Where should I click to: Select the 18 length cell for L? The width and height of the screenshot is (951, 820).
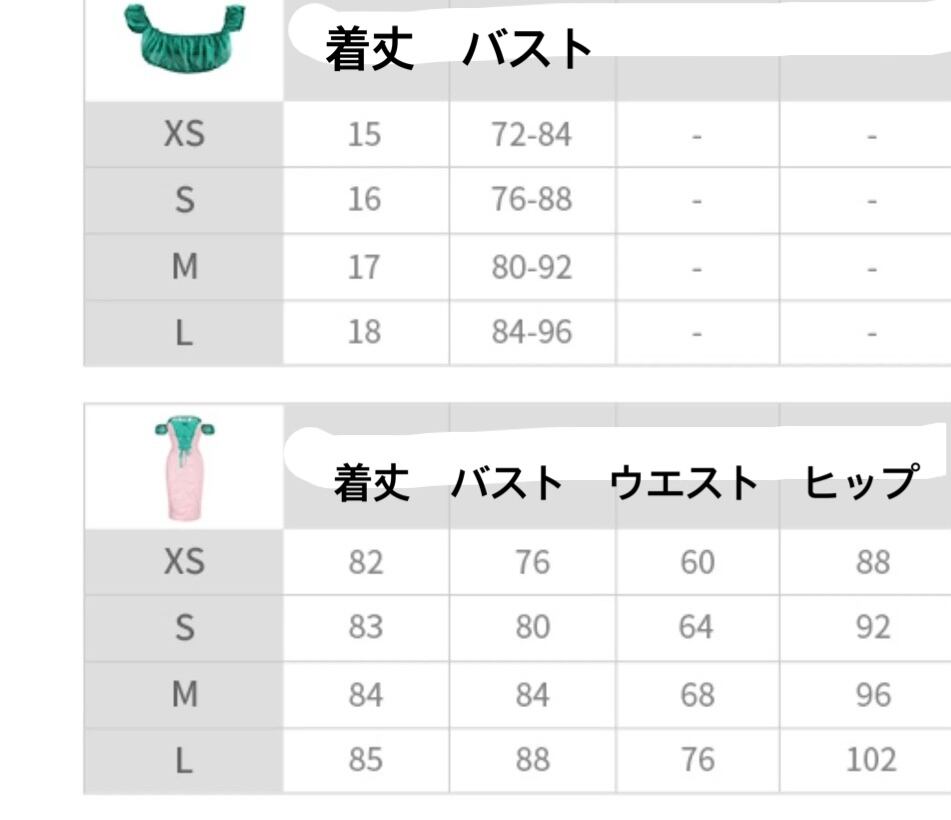(364, 332)
